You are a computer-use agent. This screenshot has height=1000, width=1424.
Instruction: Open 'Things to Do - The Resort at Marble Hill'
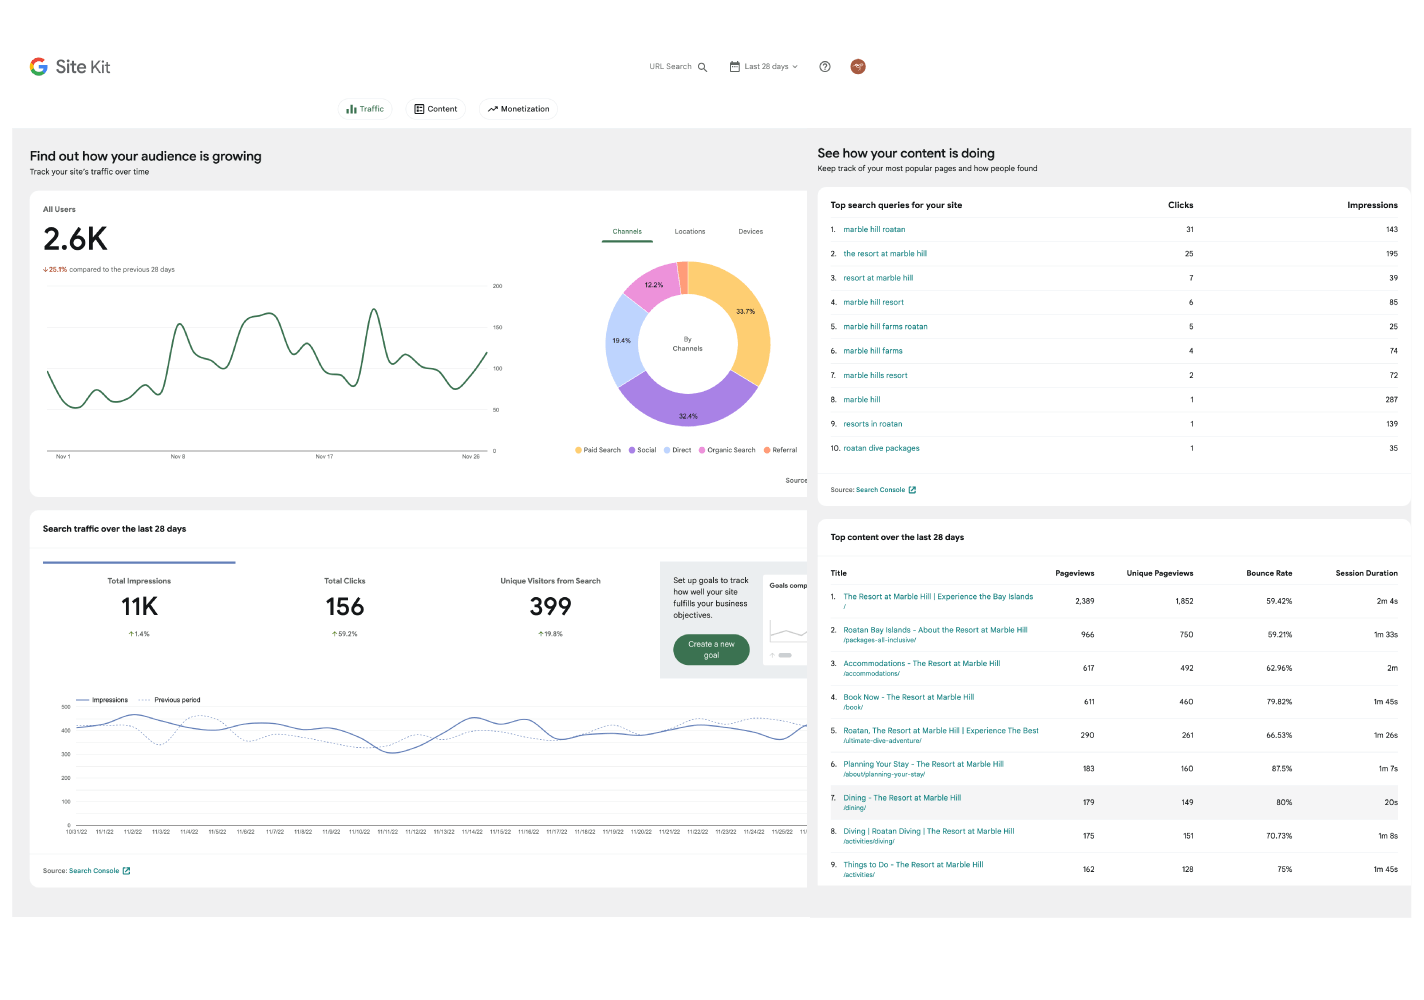tap(913, 865)
